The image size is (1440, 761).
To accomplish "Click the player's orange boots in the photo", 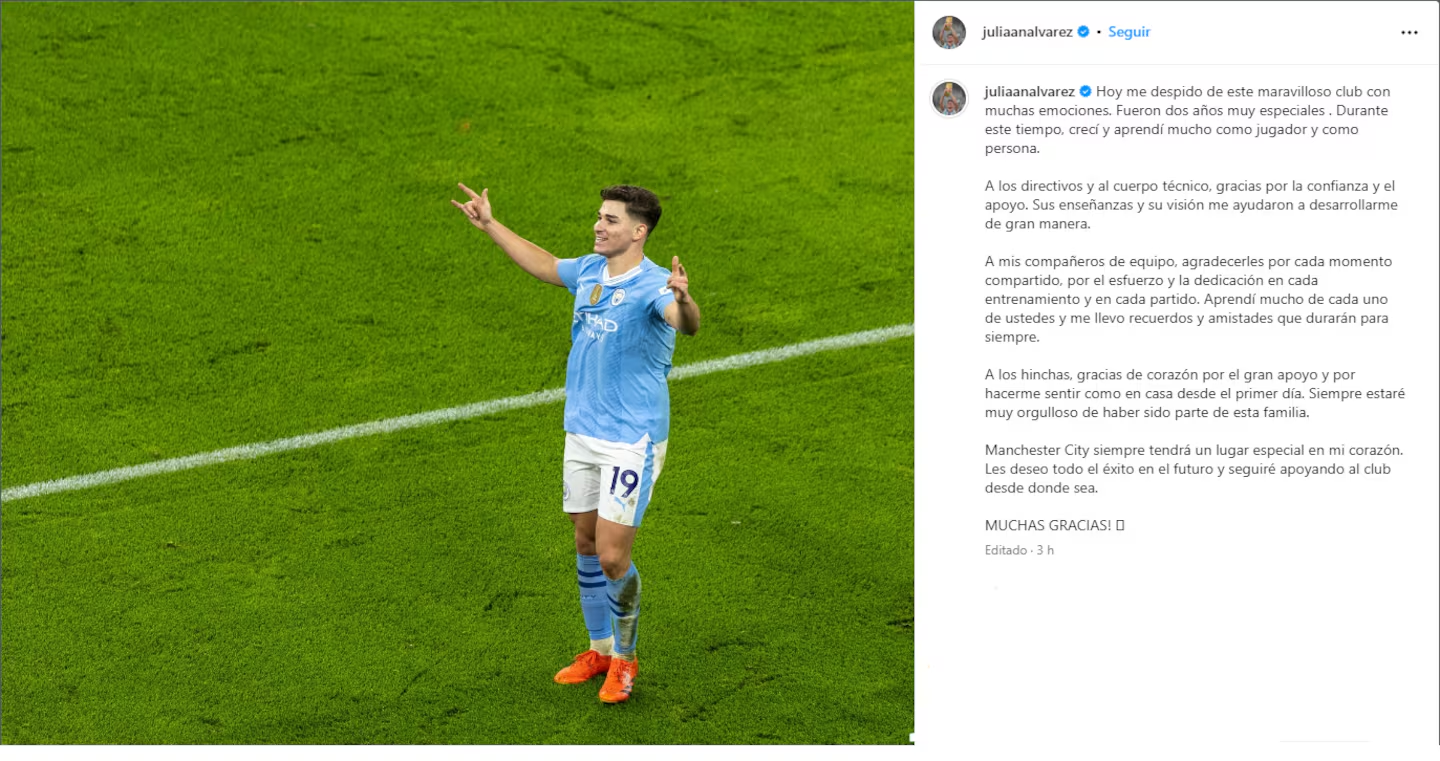I will (598, 675).
